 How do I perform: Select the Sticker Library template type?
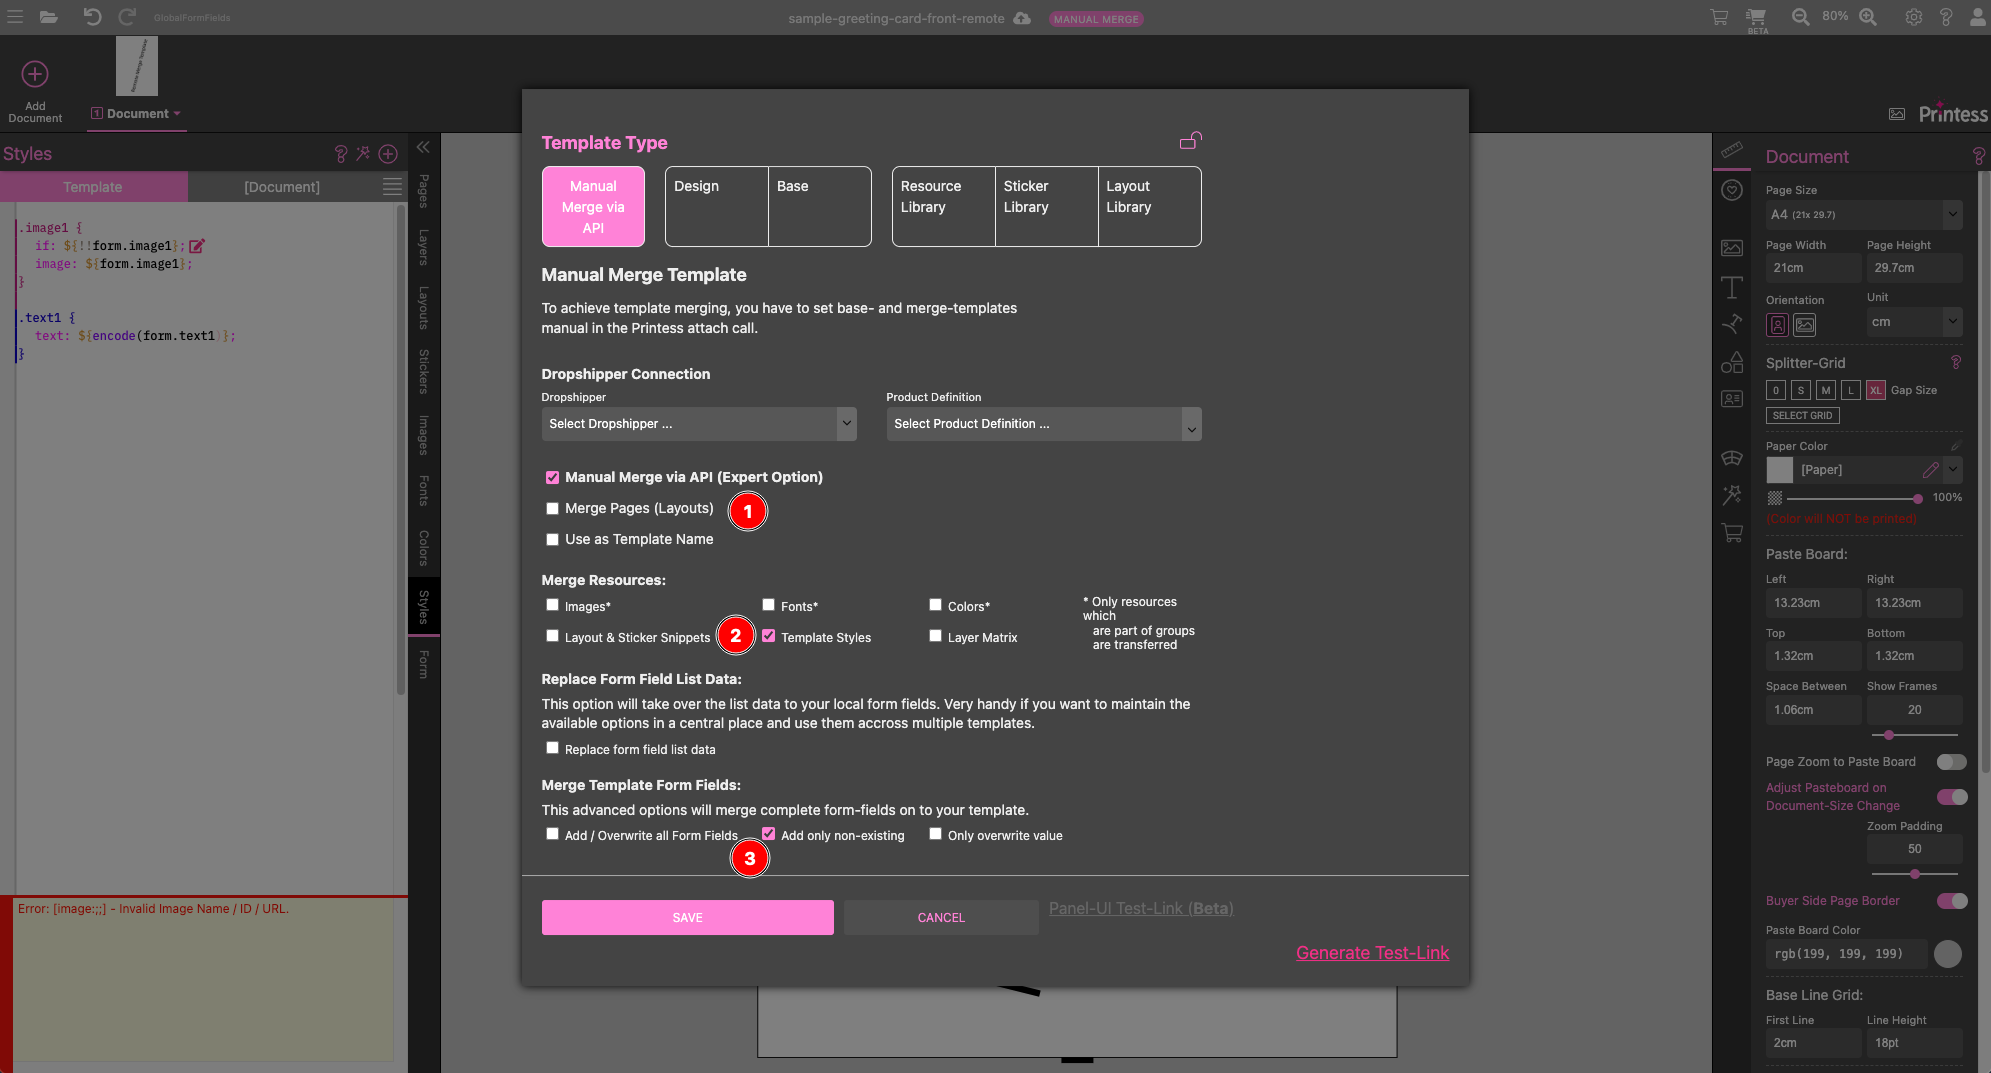[x=1046, y=206]
